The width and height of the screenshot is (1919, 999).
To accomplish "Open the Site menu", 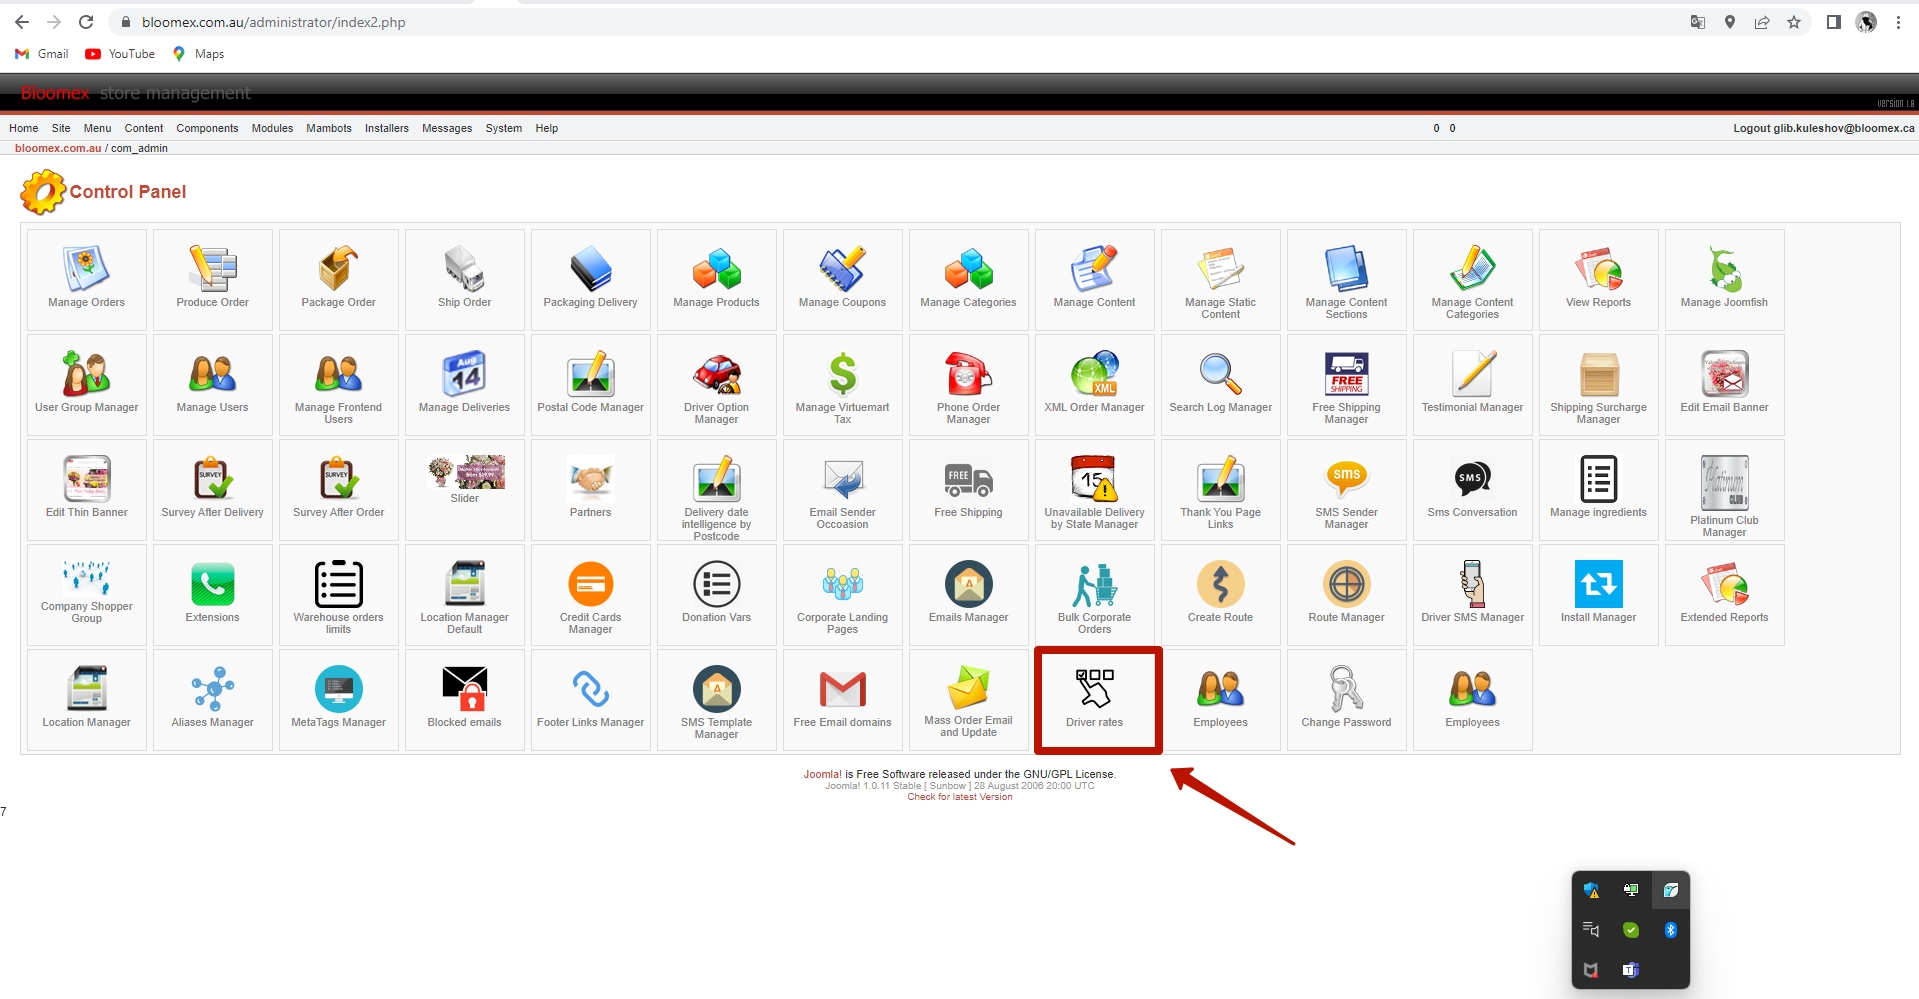I will tap(61, 128).
